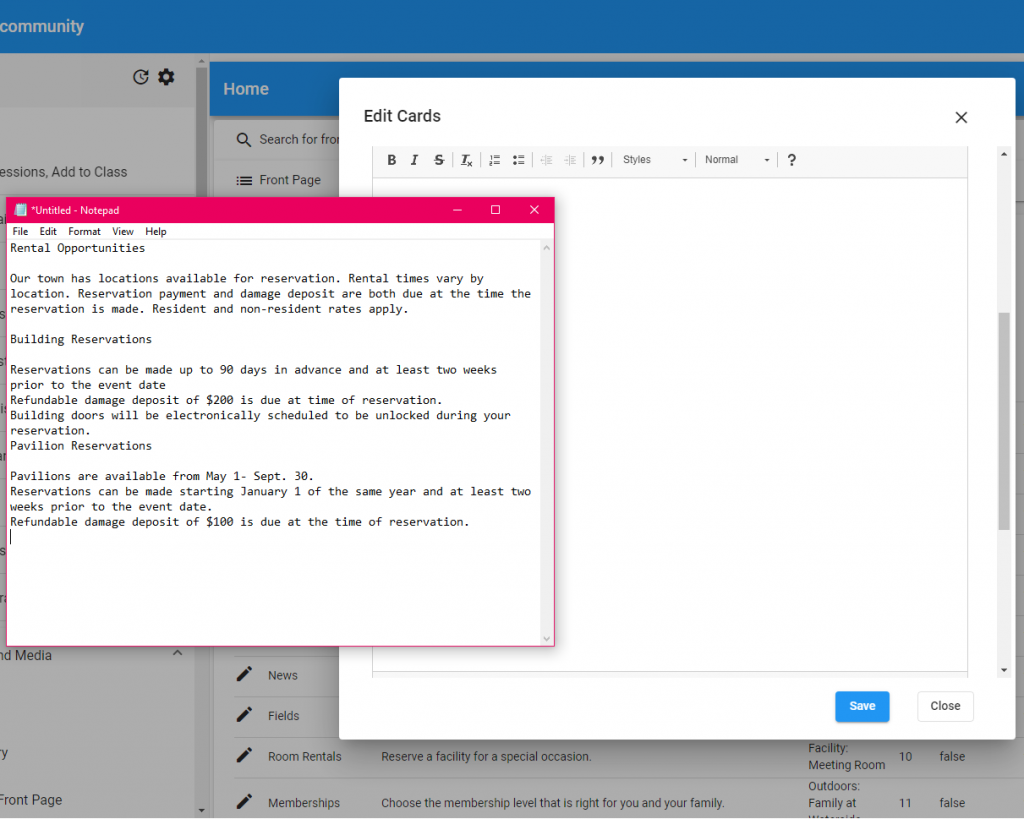The image size is (1024, 819).
Task: Open the Format menu in Notepad
Action: coord(84,231)
